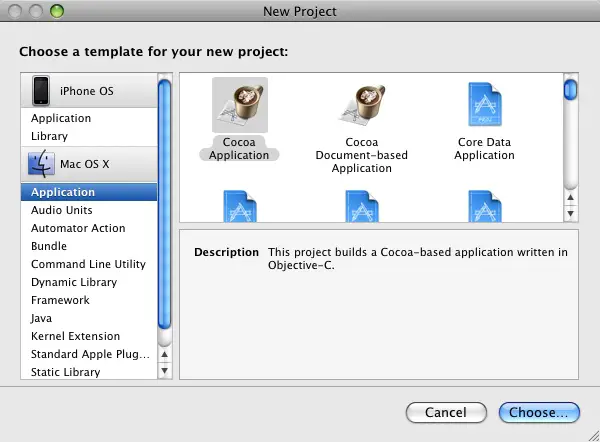Select the partially visible bottom-right template icon
Image resolution: width=600 pixels, height=442 pixels.
click(484, 206)
